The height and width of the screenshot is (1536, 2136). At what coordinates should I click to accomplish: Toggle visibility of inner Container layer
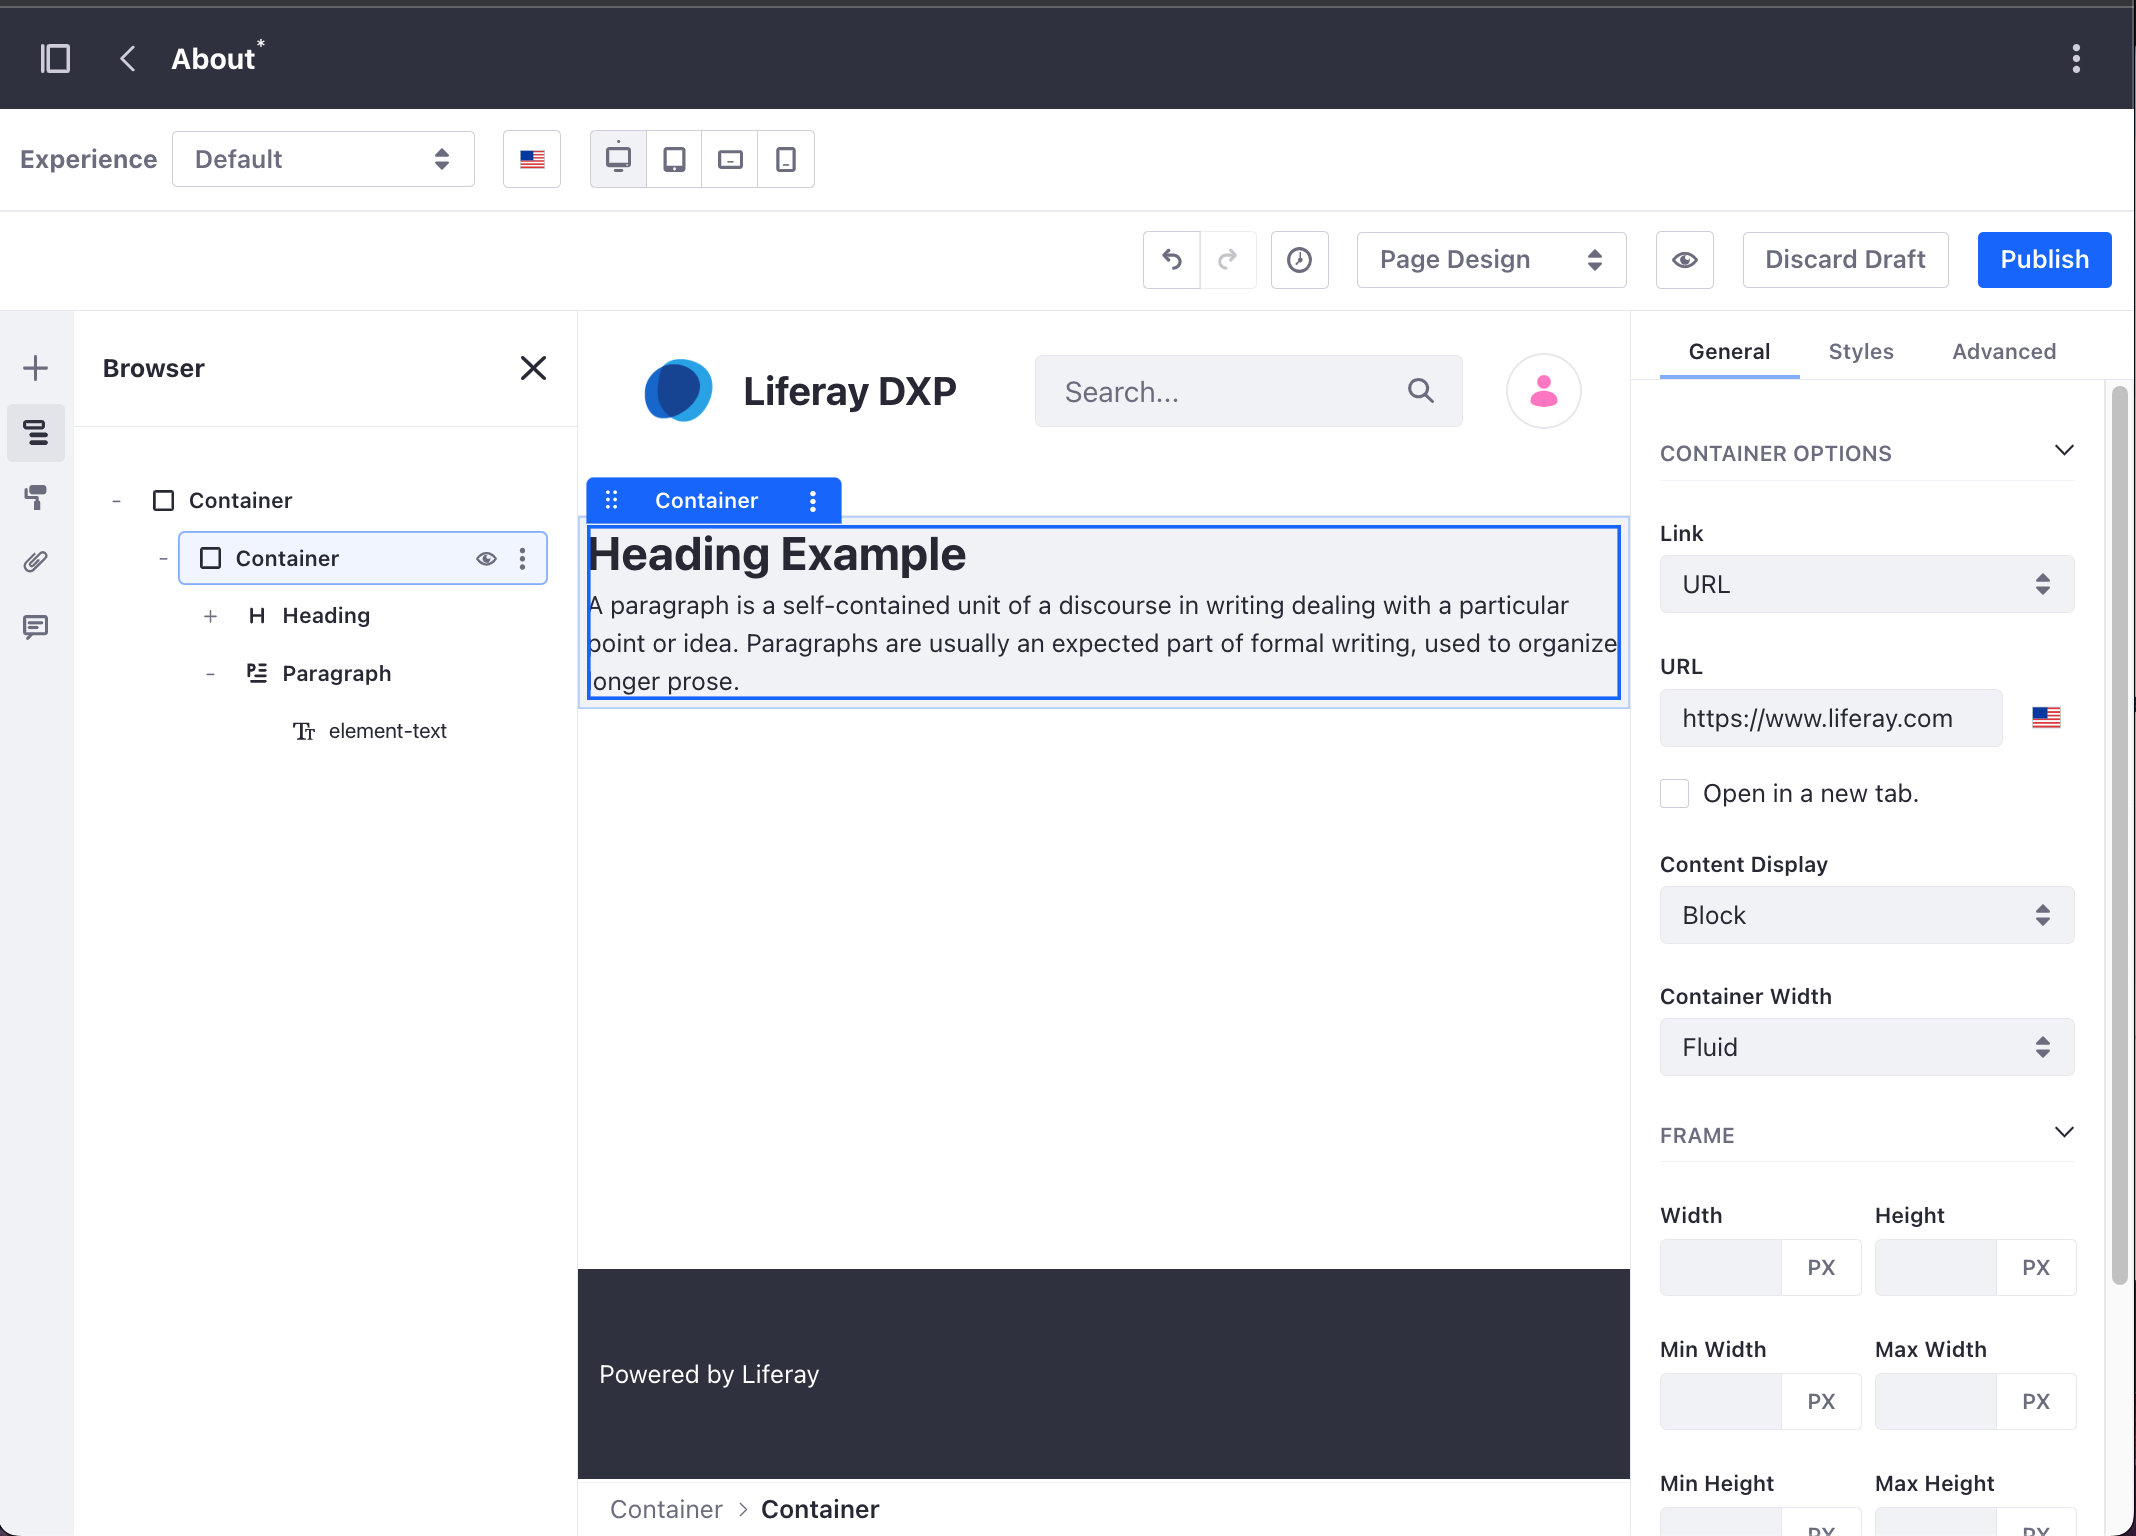click(486, 557)
